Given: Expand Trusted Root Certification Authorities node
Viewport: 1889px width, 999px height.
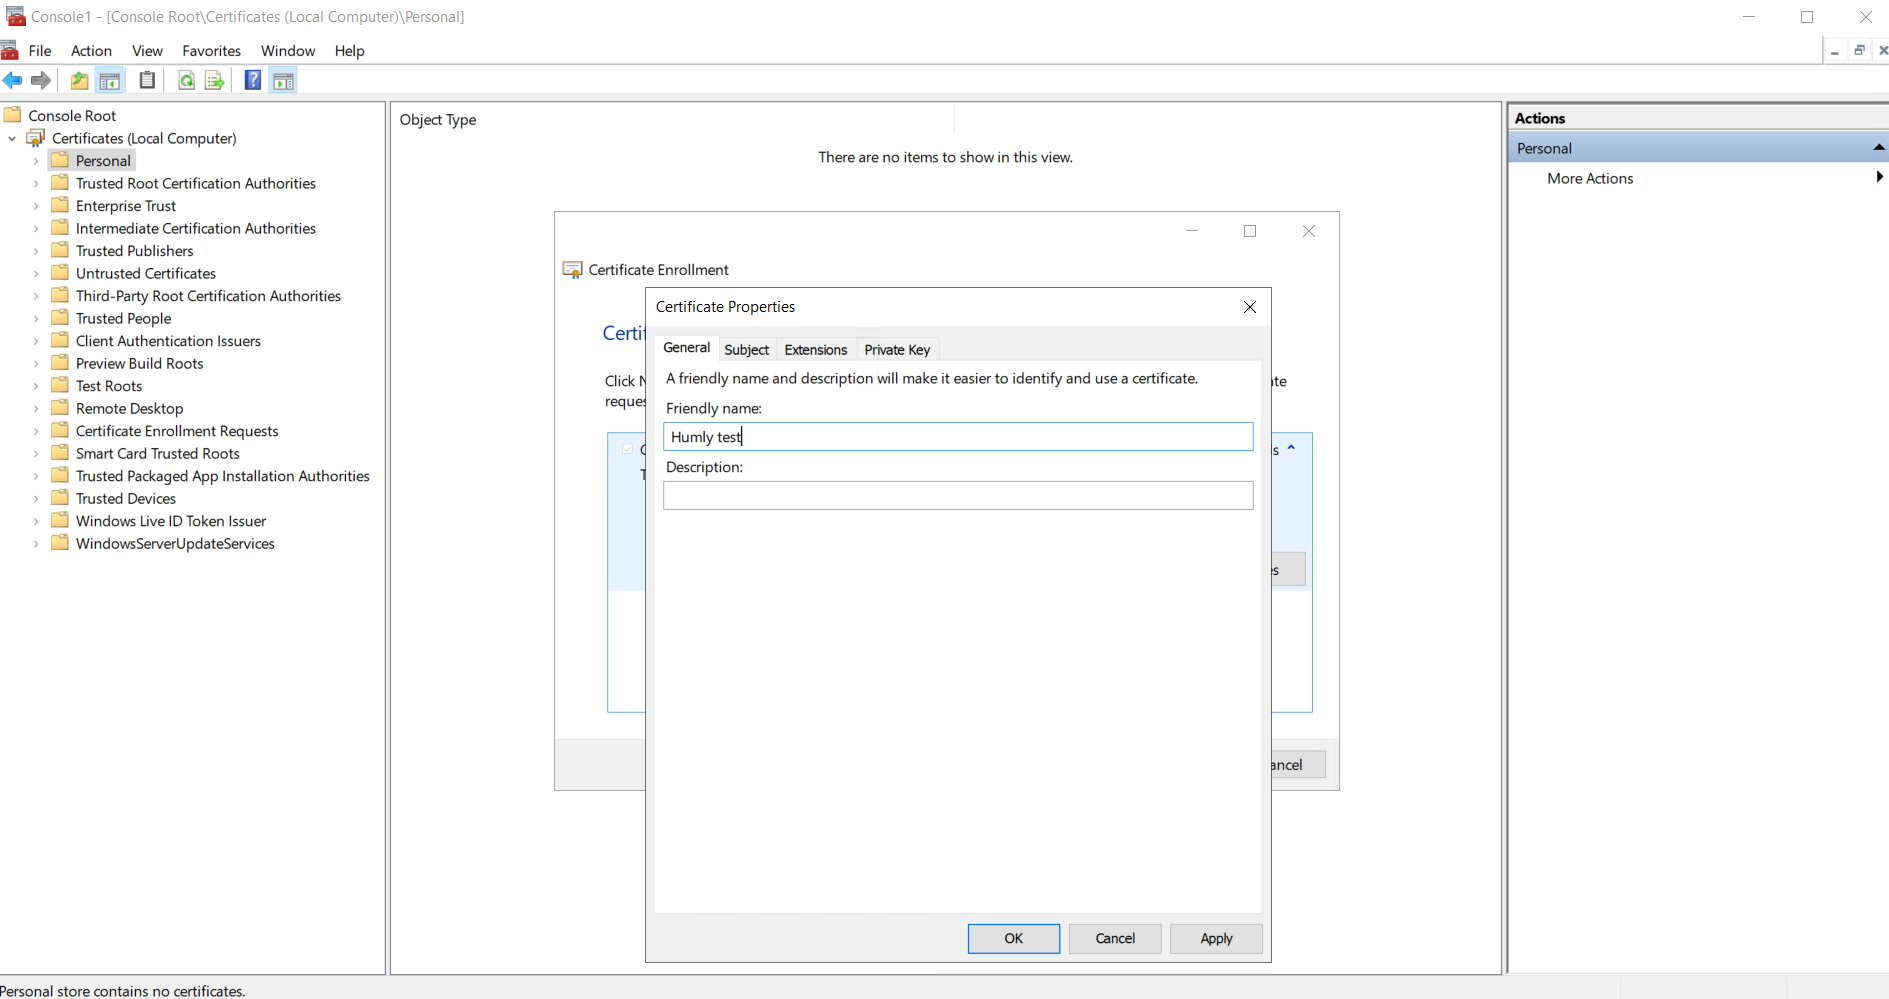Looking at the screenshot, I should 36,183.
